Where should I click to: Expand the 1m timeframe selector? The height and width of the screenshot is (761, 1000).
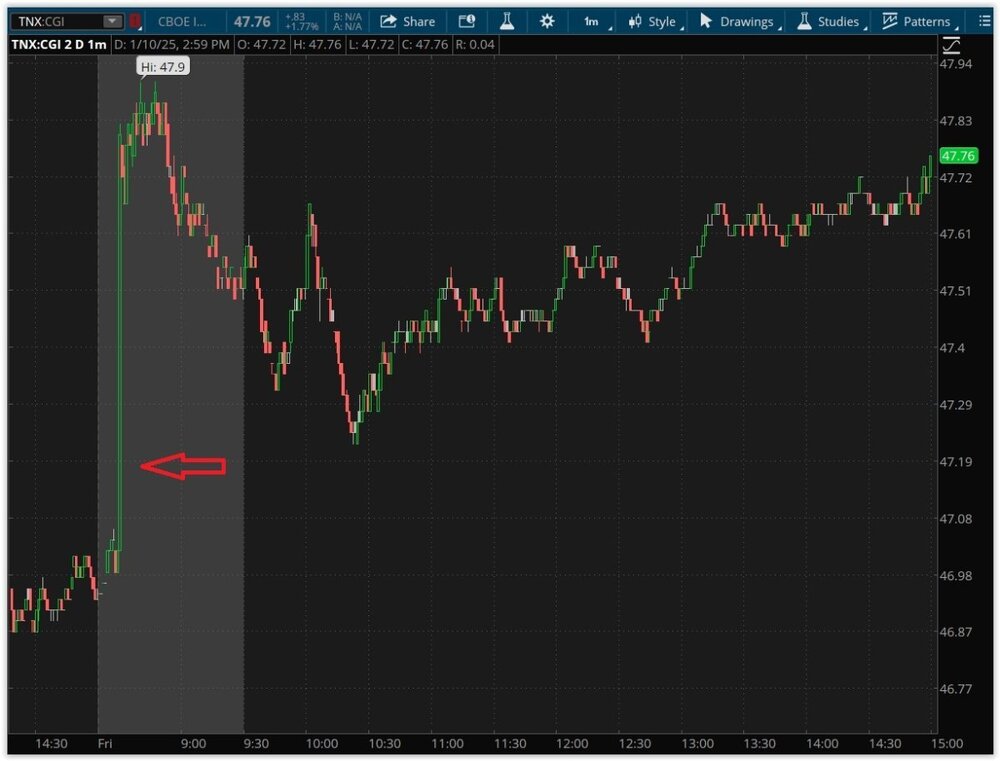[592, 21]
